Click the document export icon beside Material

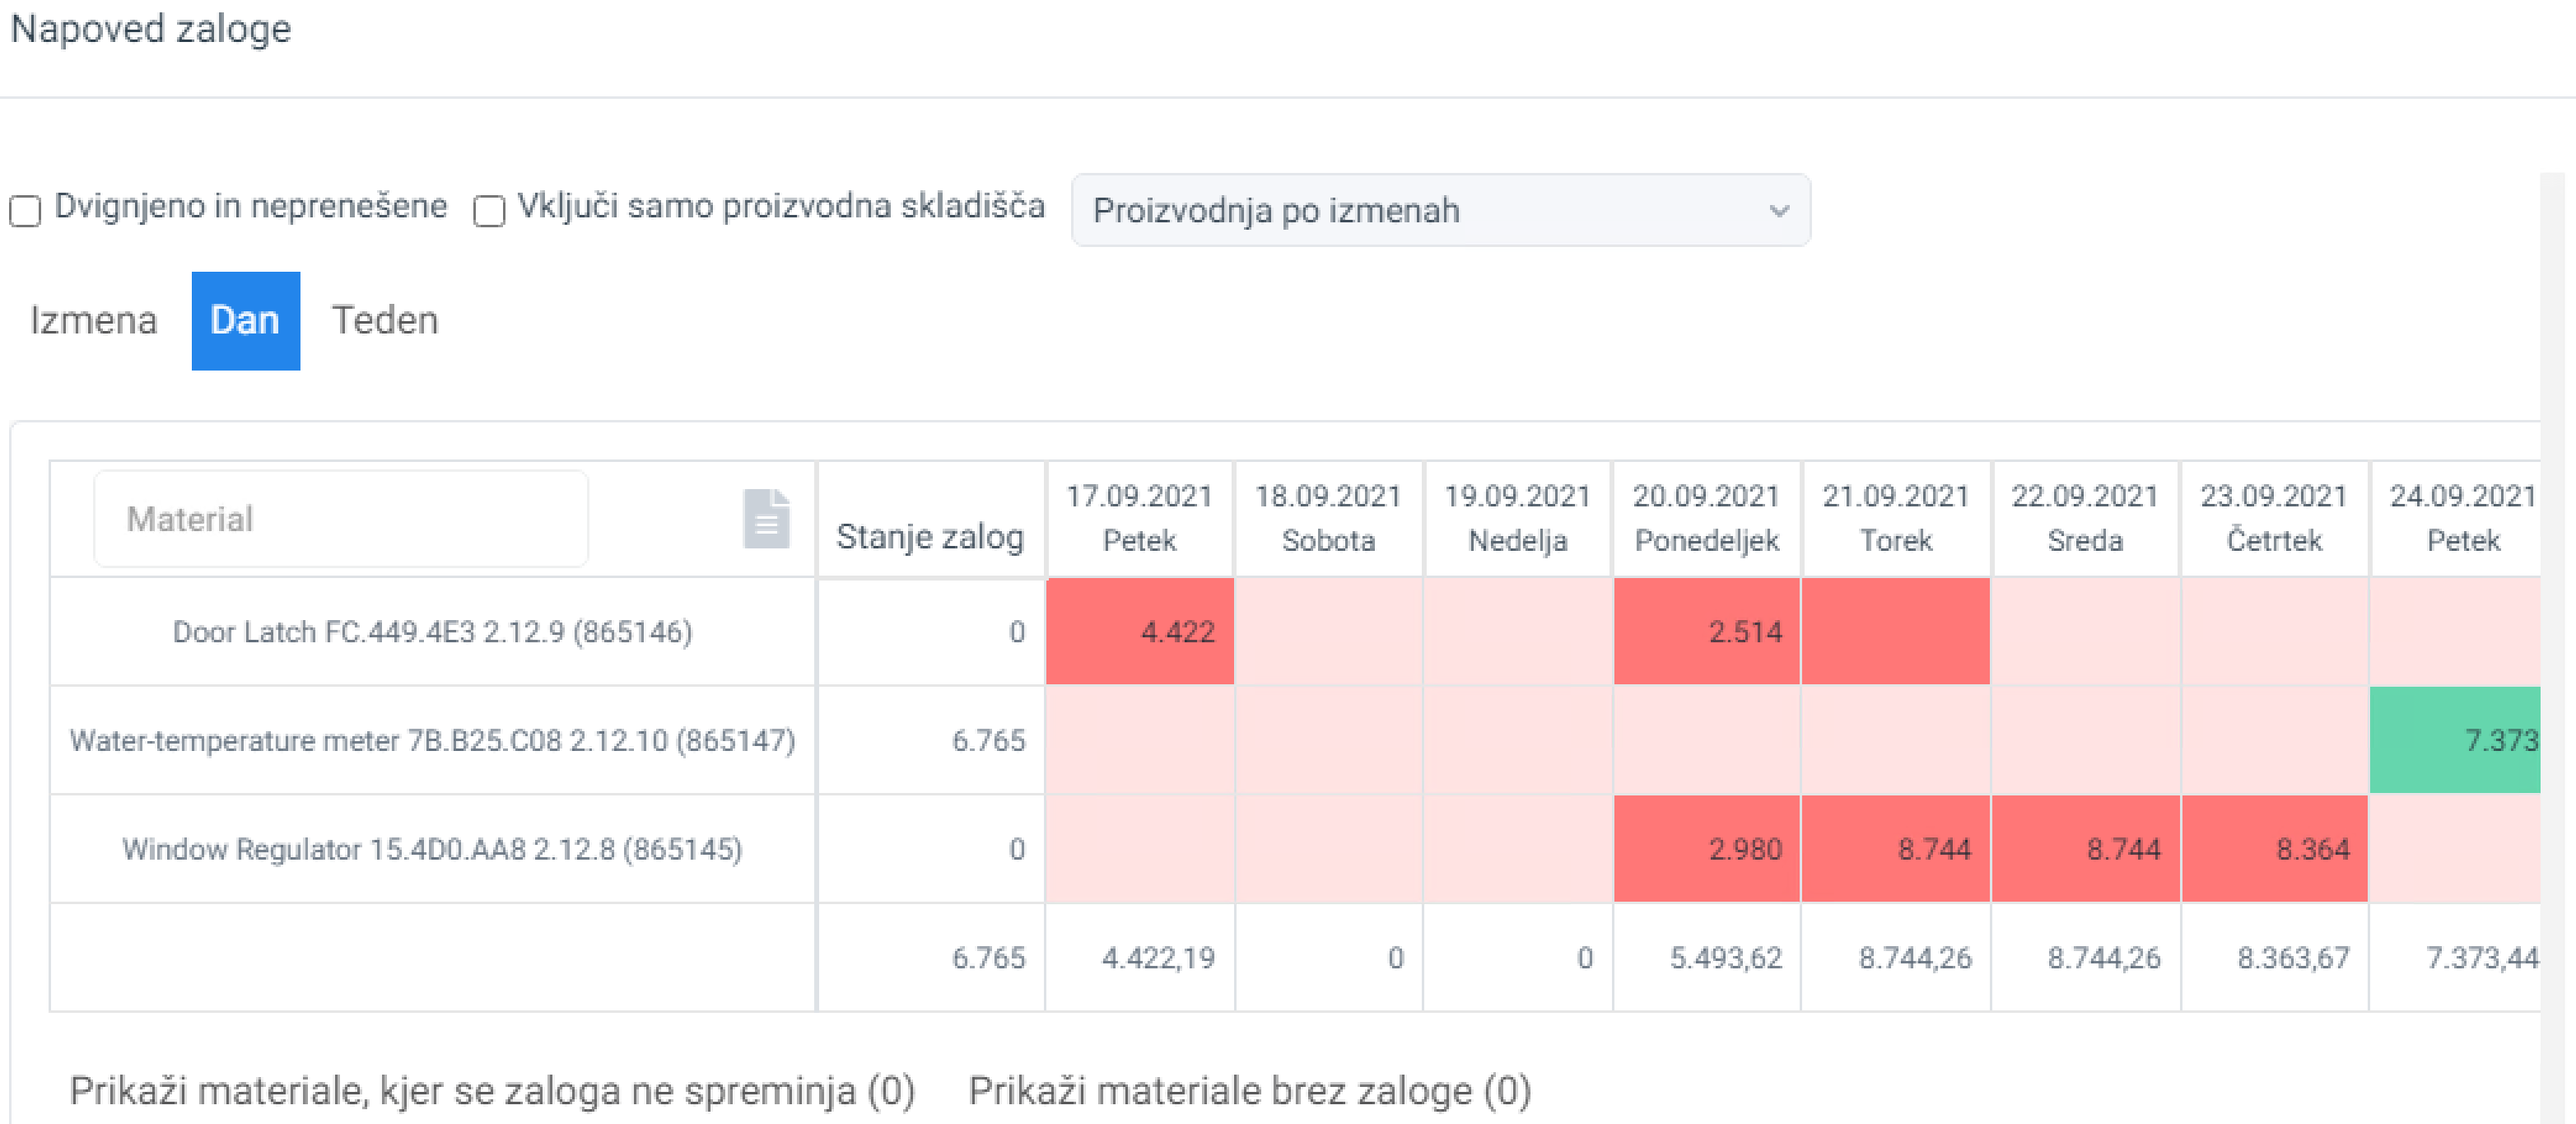pos(766,518)
